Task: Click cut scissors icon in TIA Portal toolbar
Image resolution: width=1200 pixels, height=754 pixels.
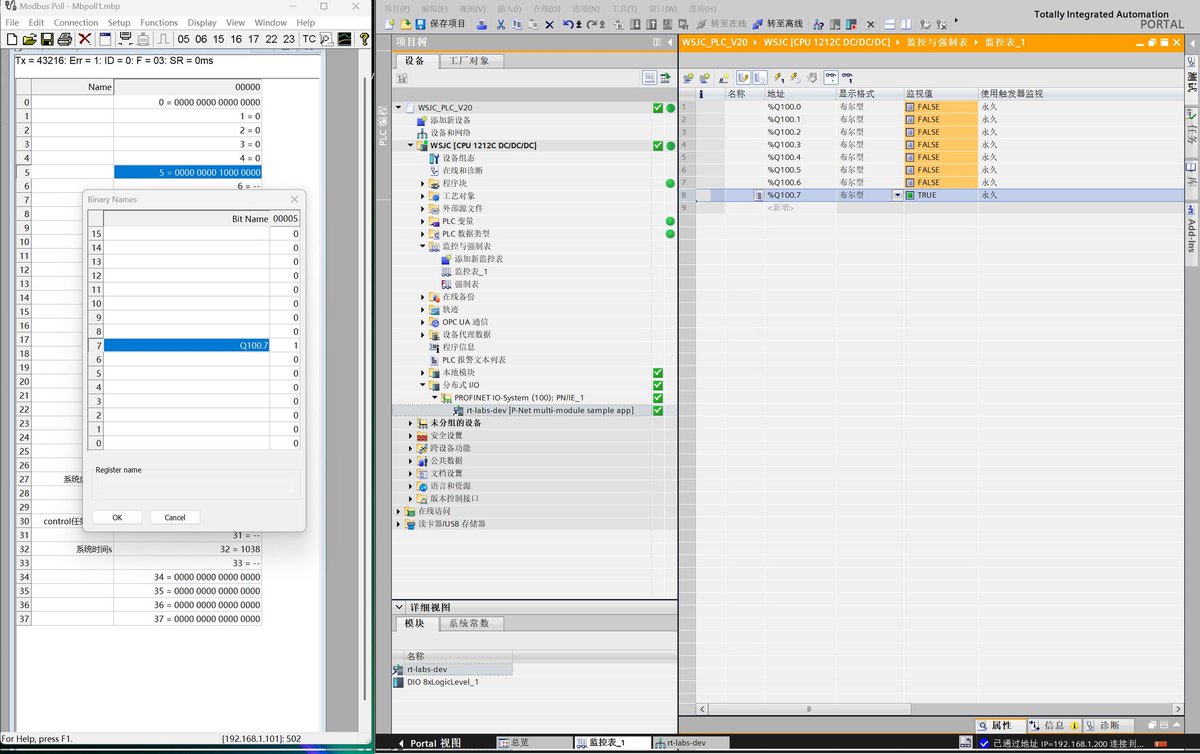Action: pos(501,23)
